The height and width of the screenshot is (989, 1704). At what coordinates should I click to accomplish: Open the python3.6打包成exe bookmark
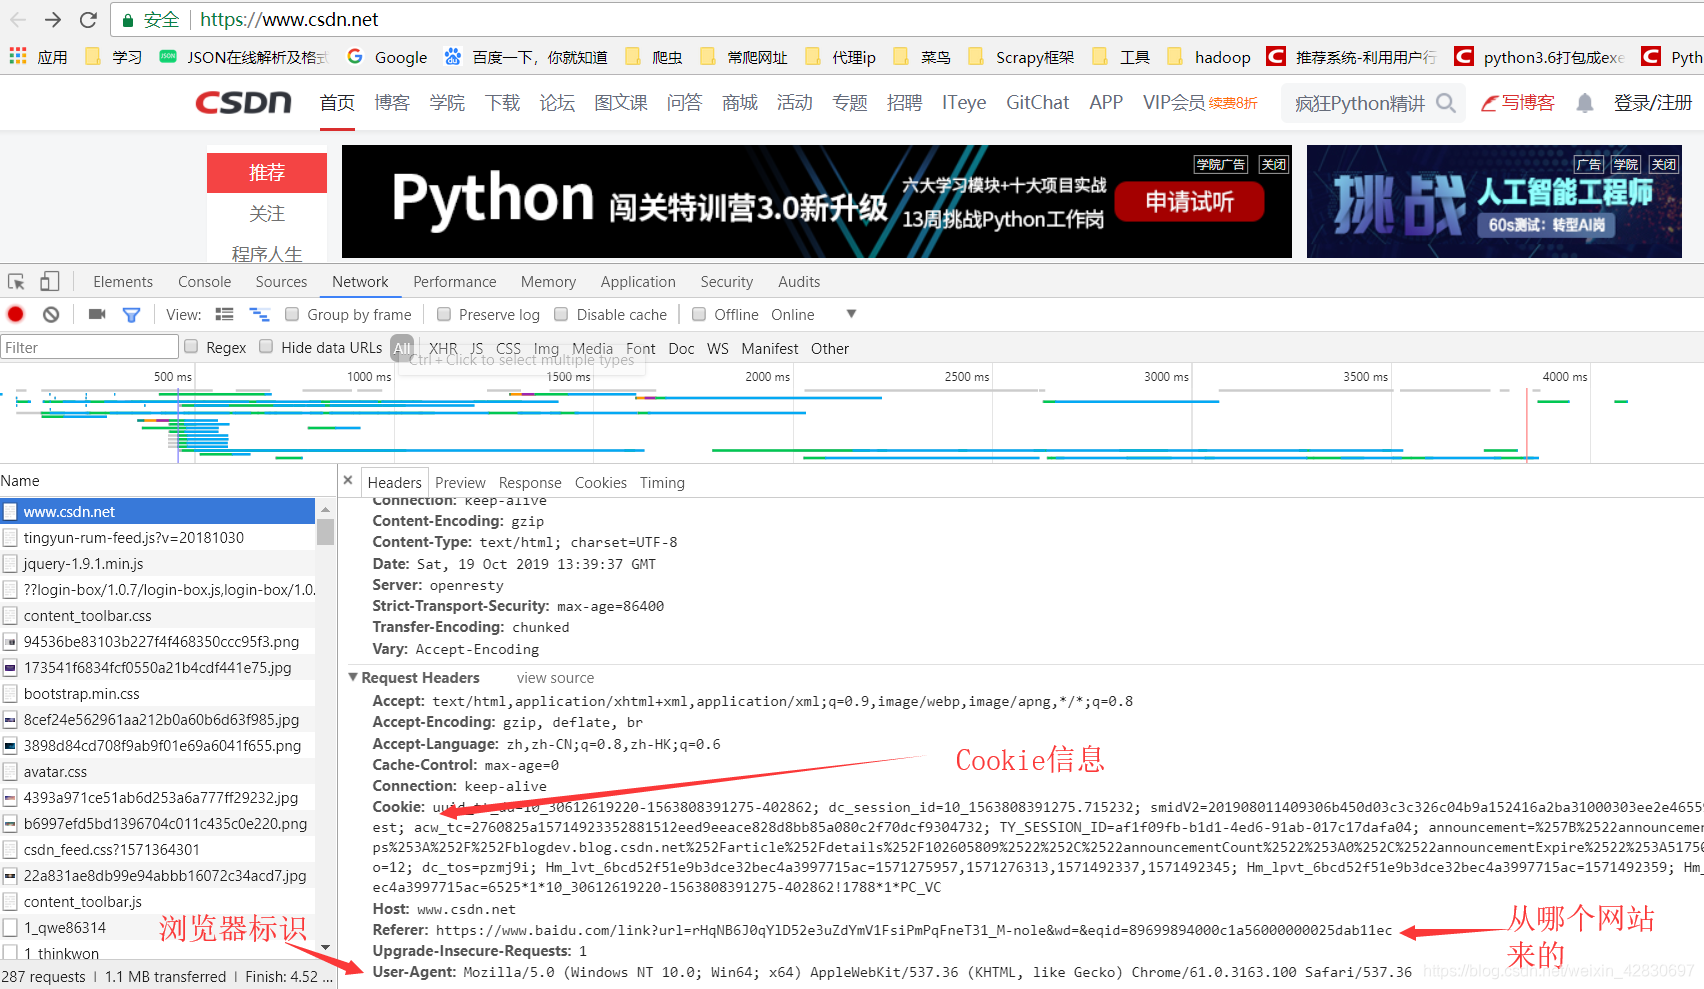[x=1540, y=57]
